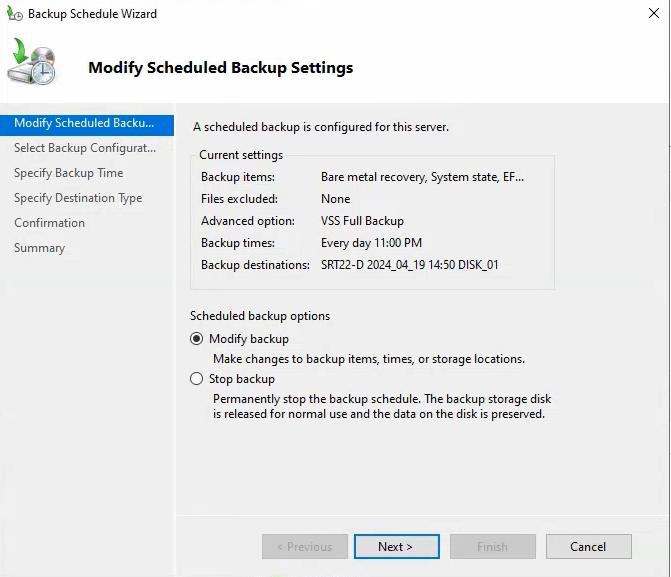671x577 pixels.
Task: Click the 'Files excluded:' label
Action: coord(239,199)
